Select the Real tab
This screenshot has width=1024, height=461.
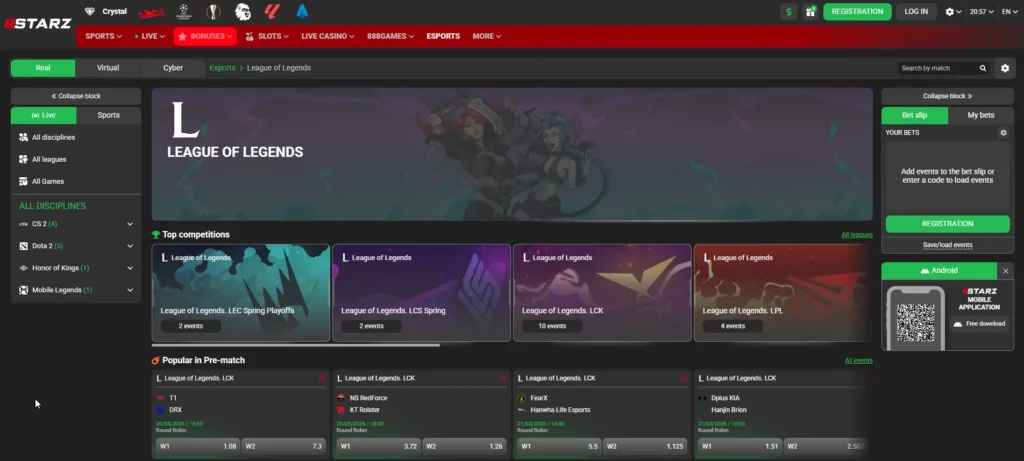[43, 68]
